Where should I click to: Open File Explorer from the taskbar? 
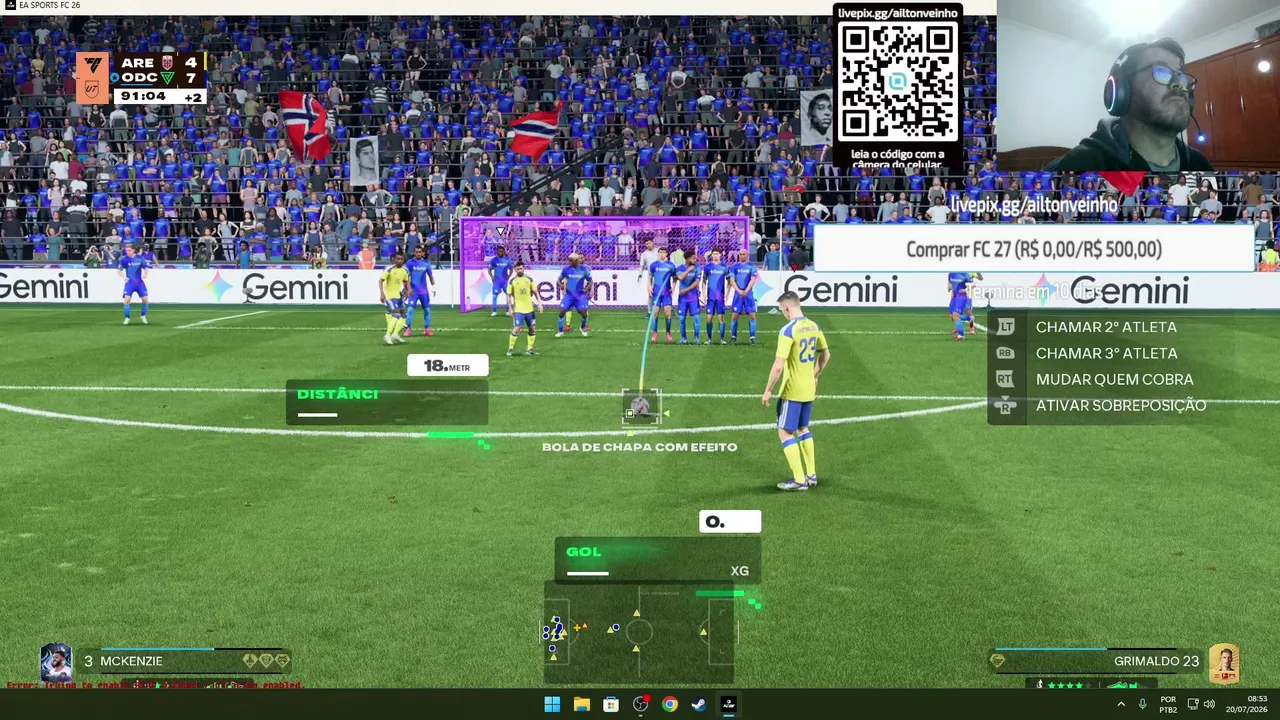tap(581, 704)
